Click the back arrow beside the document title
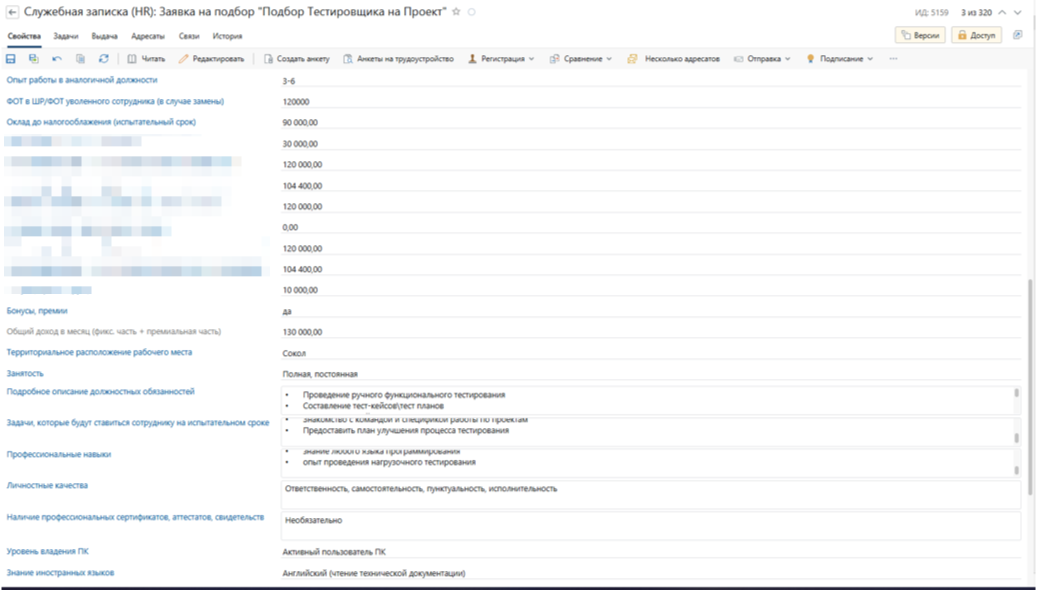 (x=11, y=12)
